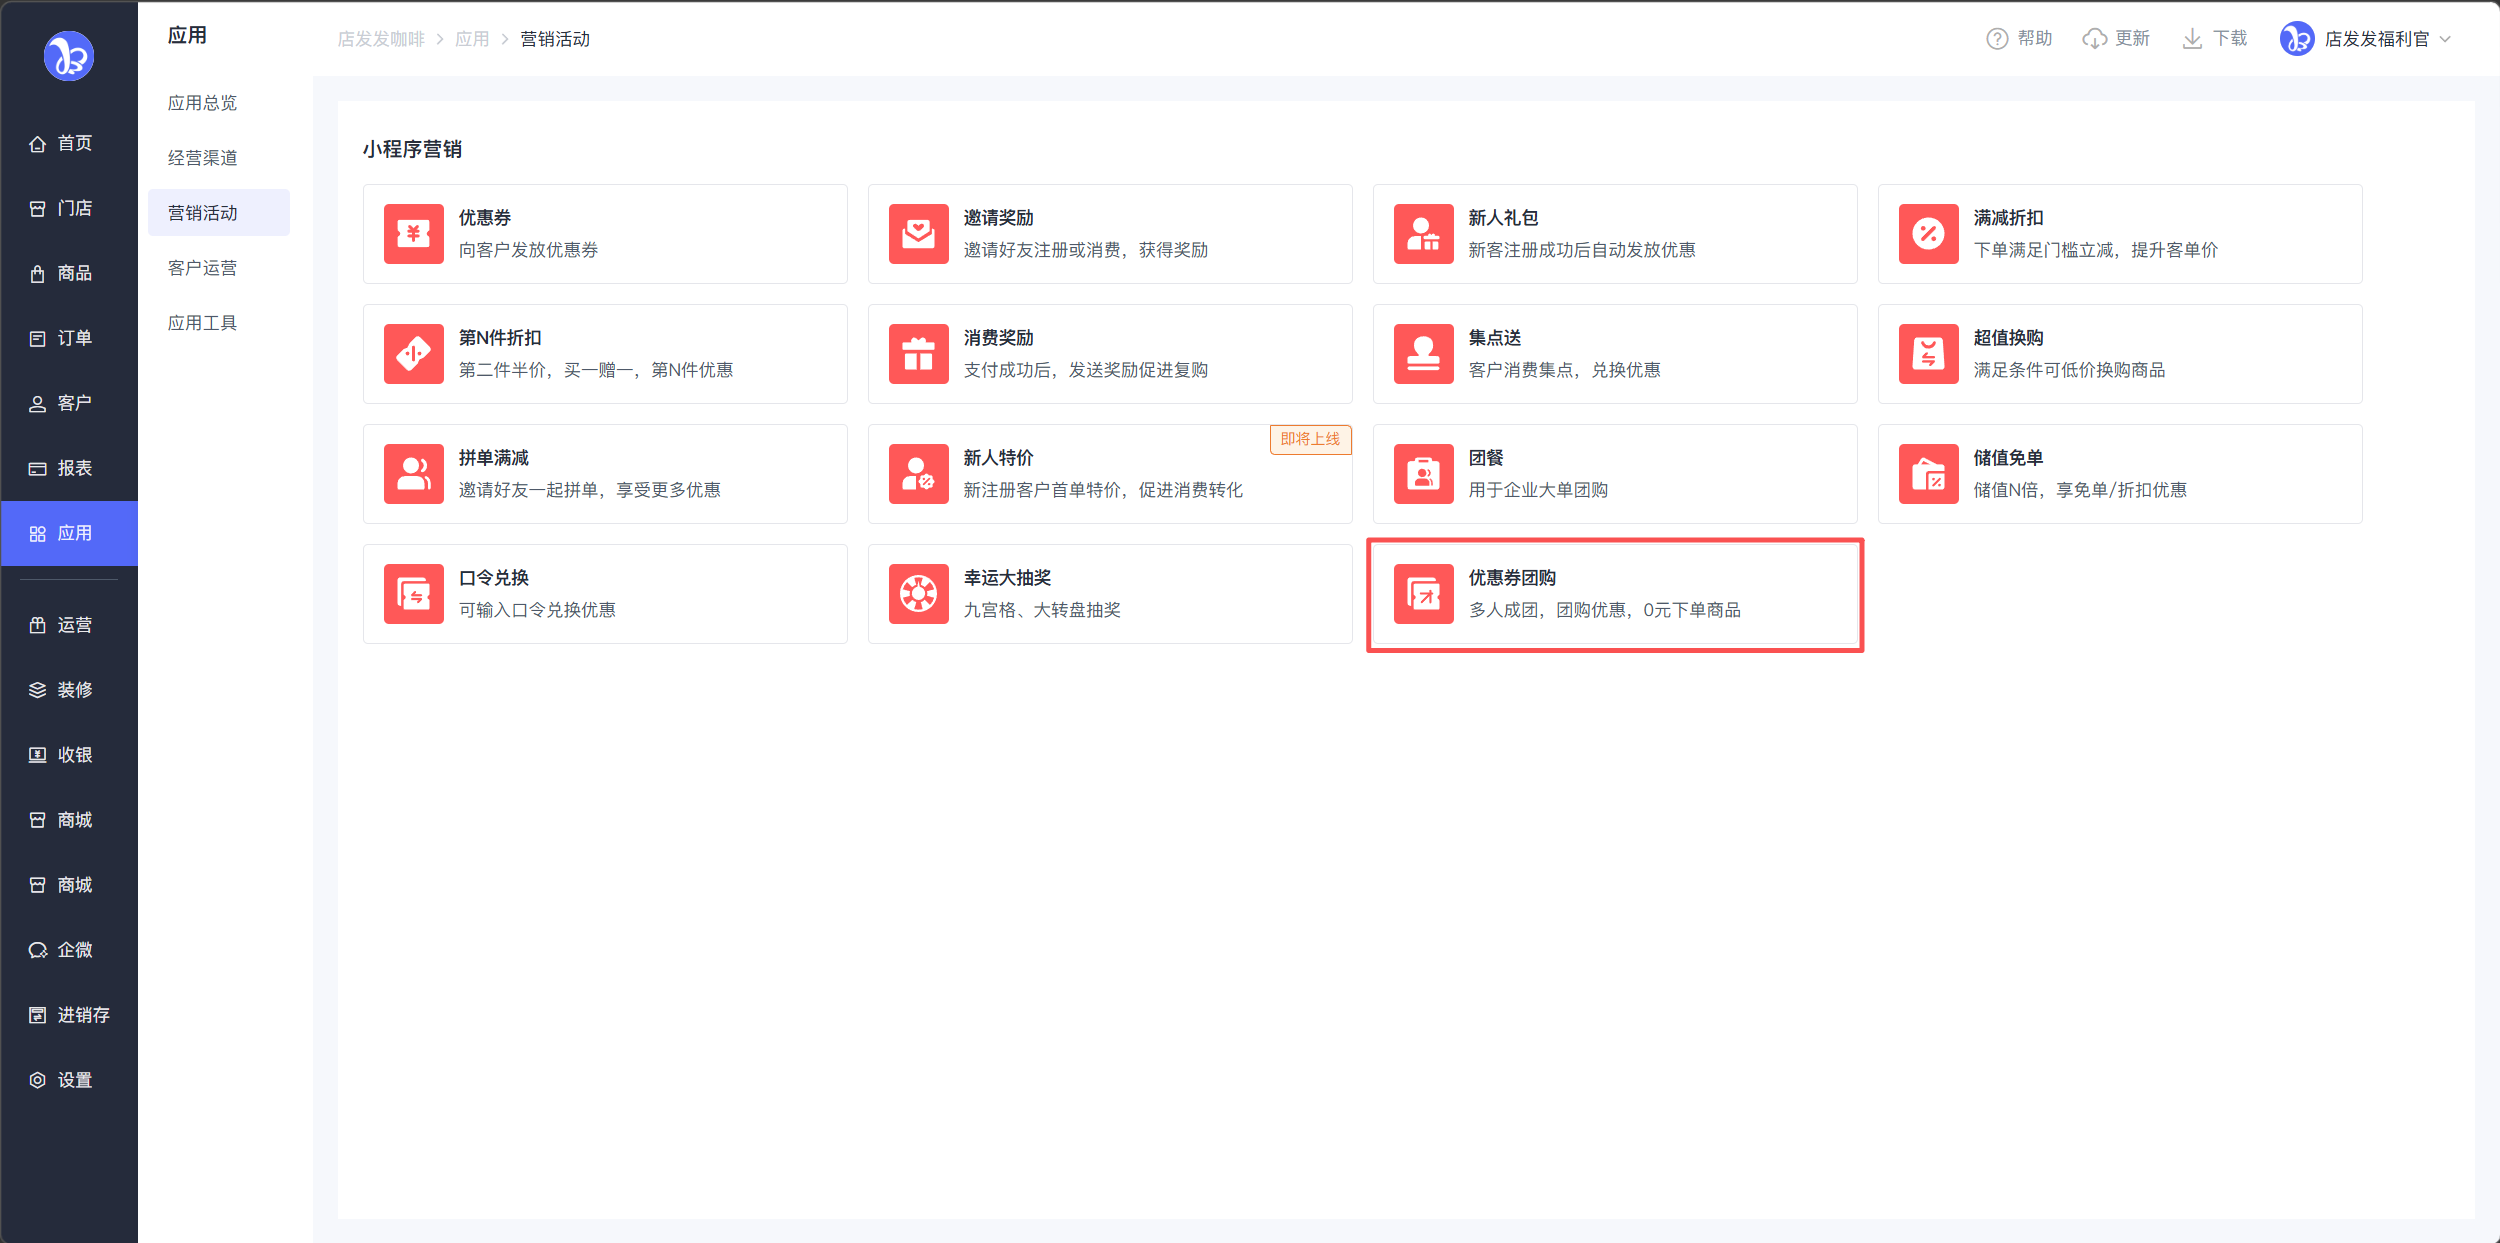The height and width of the screenshot is (1243, 2500).
Task: Open 客户运营 submenu item
Action: [x=203, y=268]
